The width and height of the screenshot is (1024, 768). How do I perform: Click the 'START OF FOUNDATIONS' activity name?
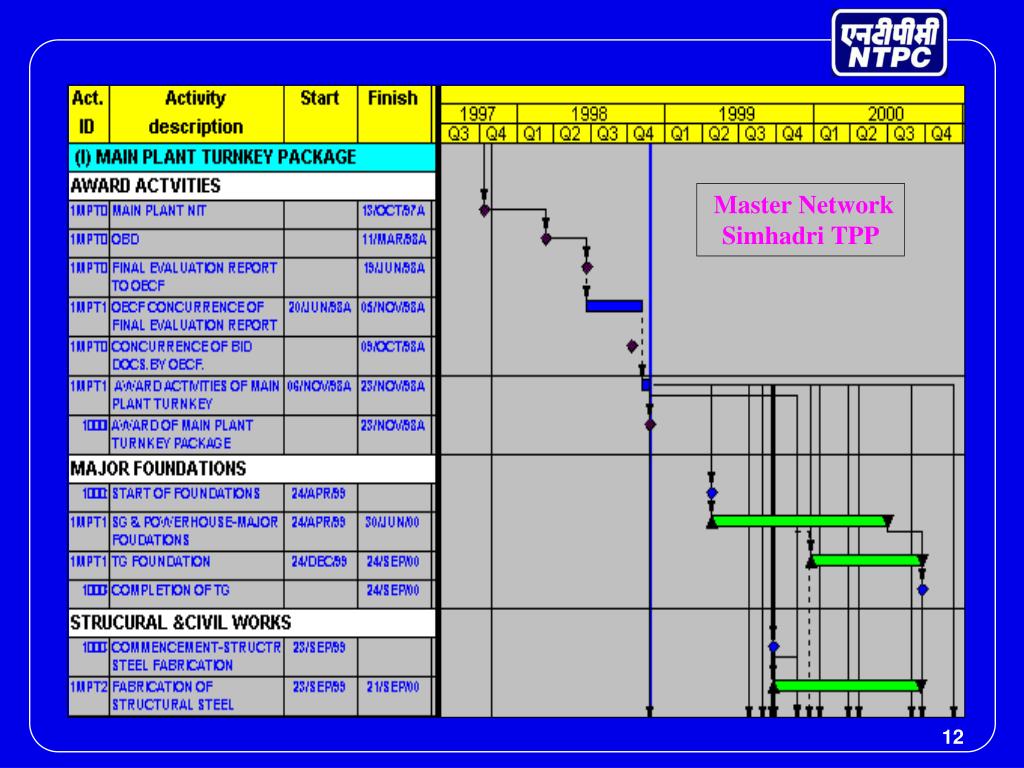pos(186,494)
